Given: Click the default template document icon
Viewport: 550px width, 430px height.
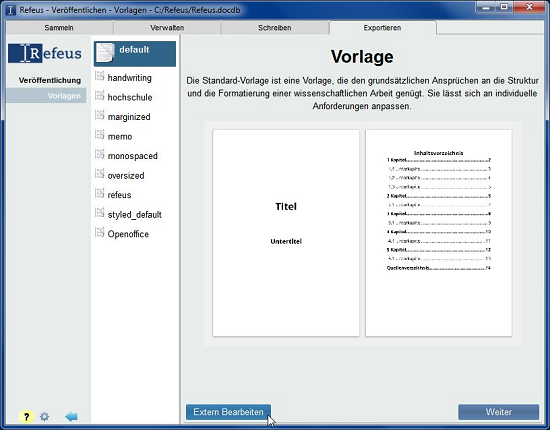Looking at the screenshot, I should point(105,53).
